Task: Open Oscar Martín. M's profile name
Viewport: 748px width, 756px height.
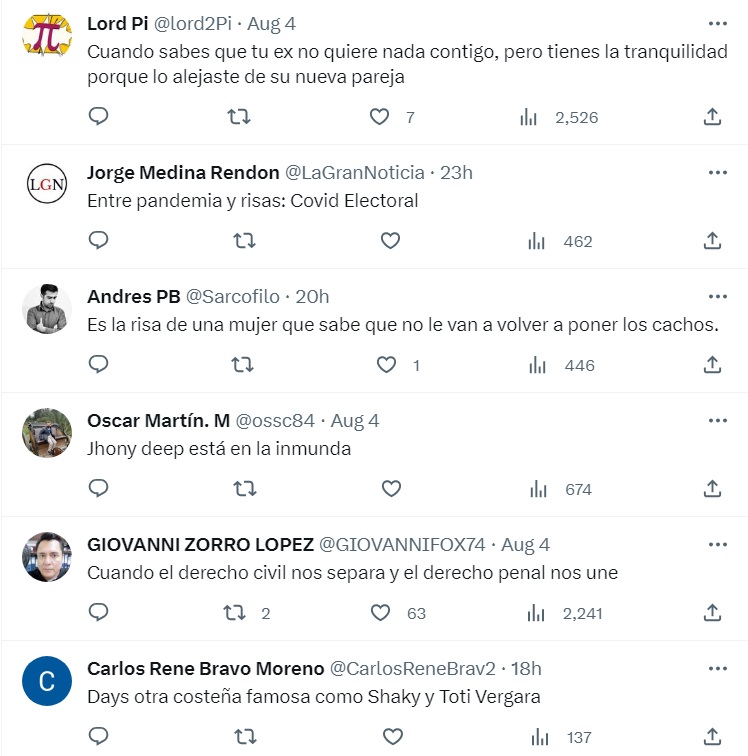Action: [x=158, y=421]
